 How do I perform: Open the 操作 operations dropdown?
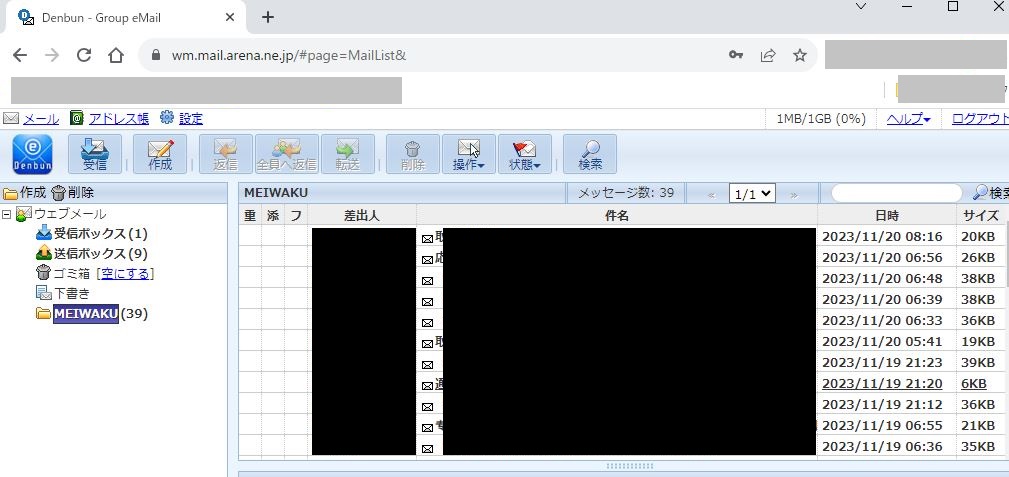click(468, 154)
